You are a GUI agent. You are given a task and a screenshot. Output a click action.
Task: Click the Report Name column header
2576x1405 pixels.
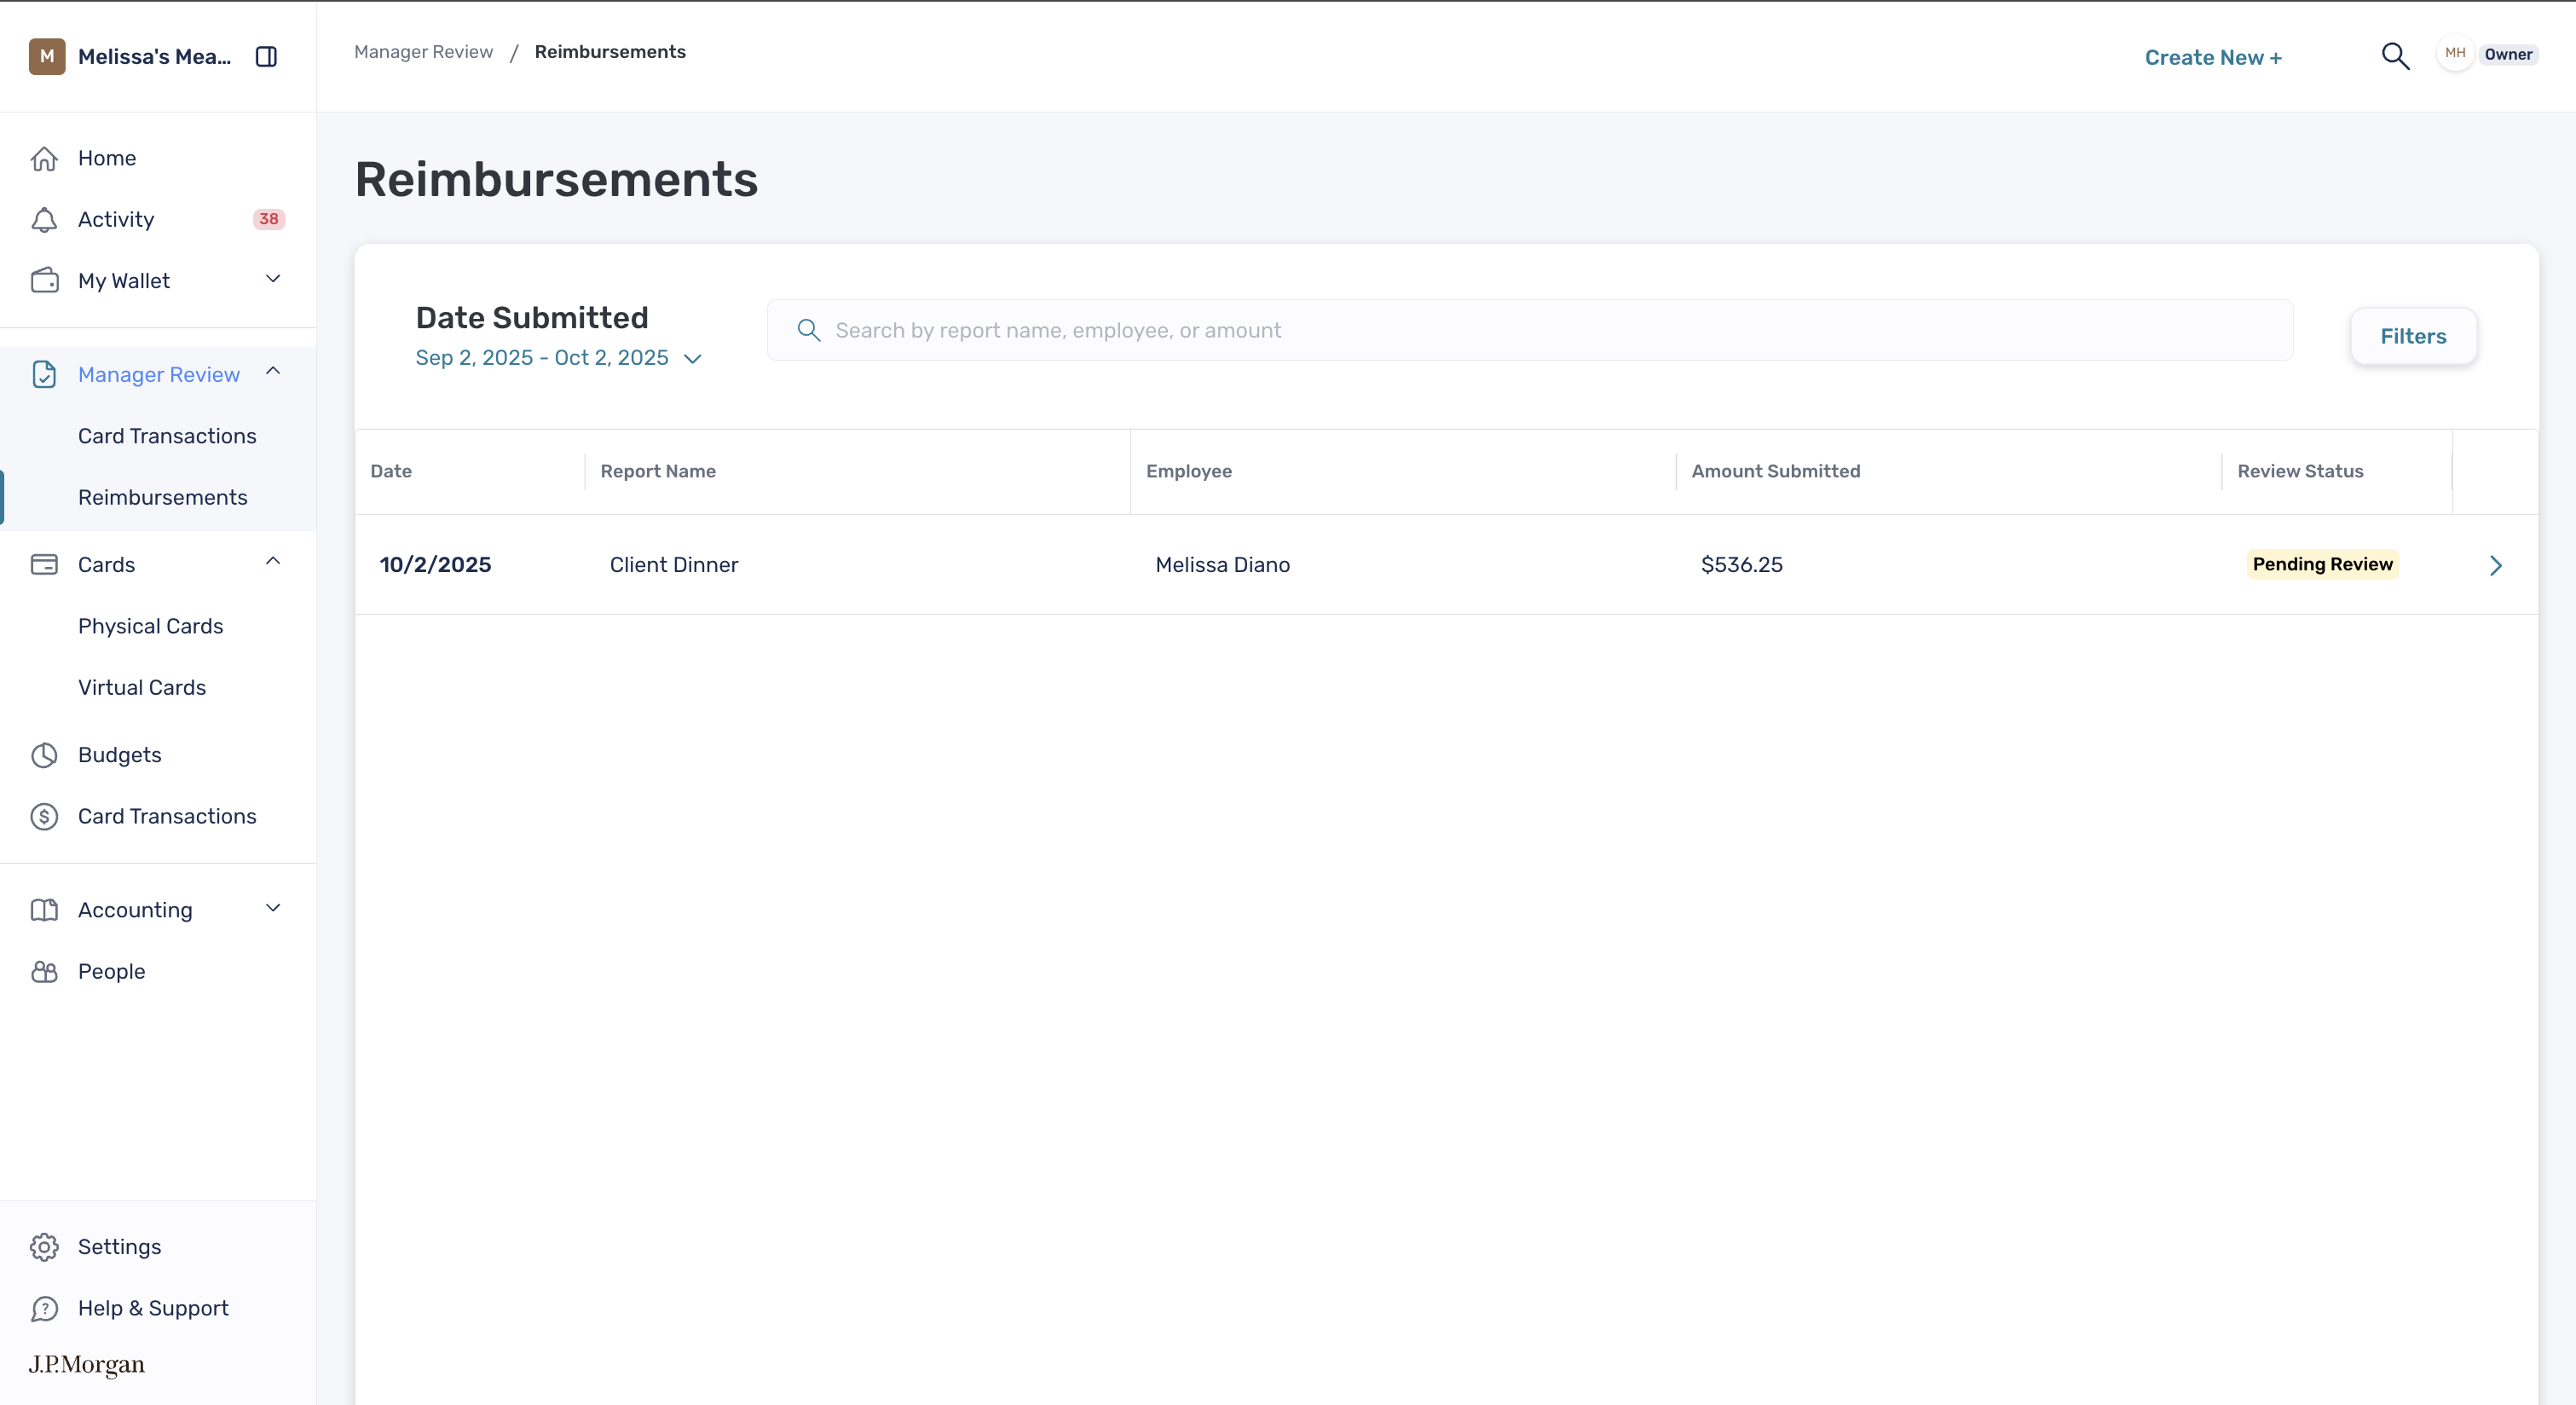658,471
